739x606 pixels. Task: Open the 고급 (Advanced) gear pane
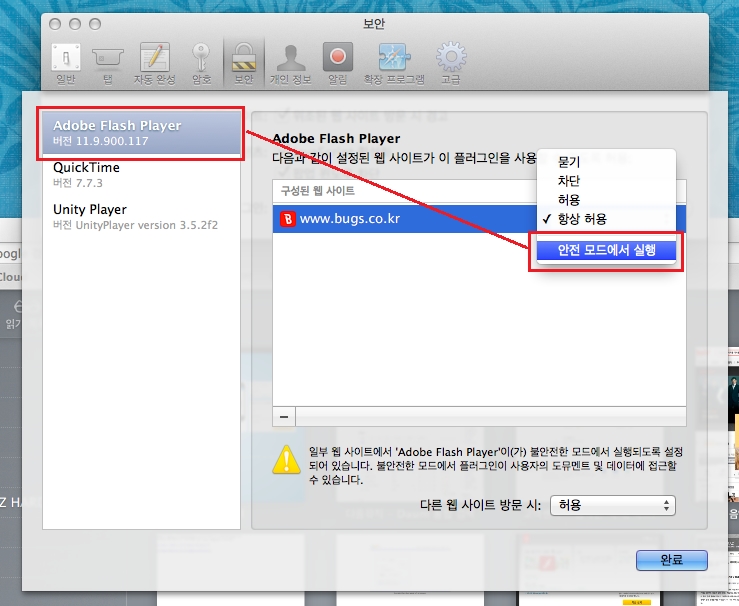point(451,65)
